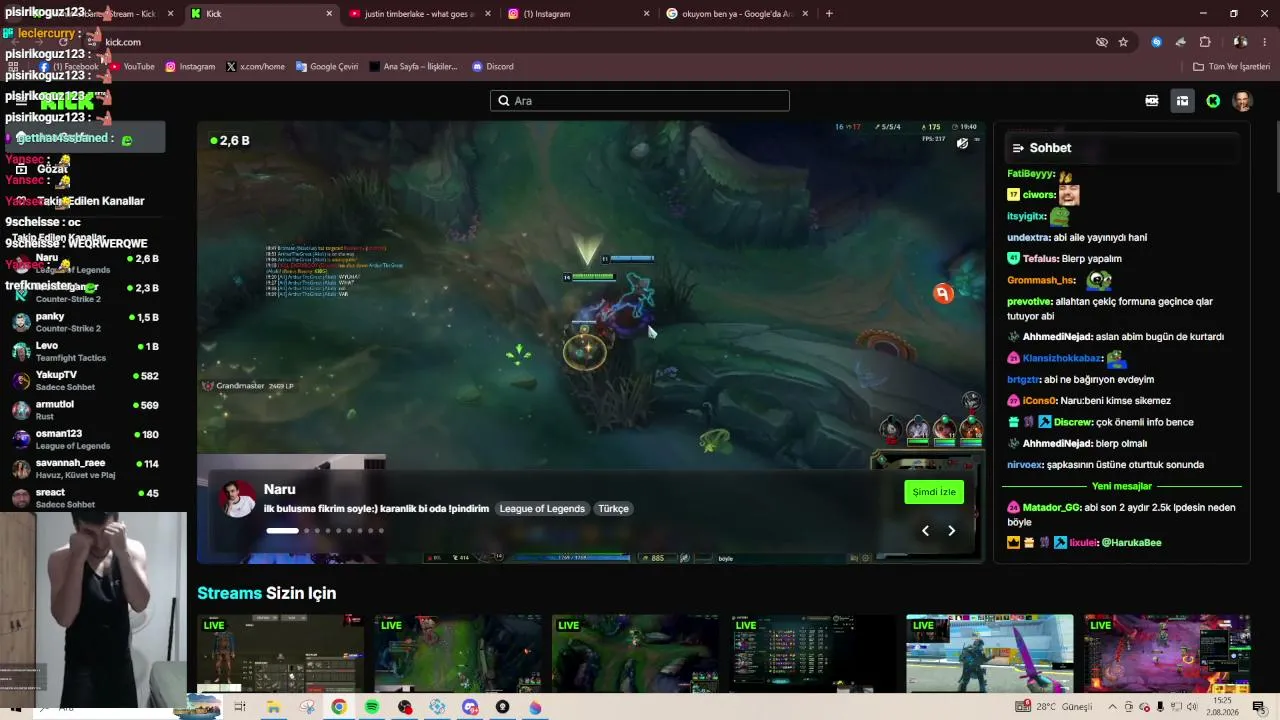The height and width of the screenshot is (720, 1280).
Task: Open a new browser tab
Action: (x=829, y=14)
